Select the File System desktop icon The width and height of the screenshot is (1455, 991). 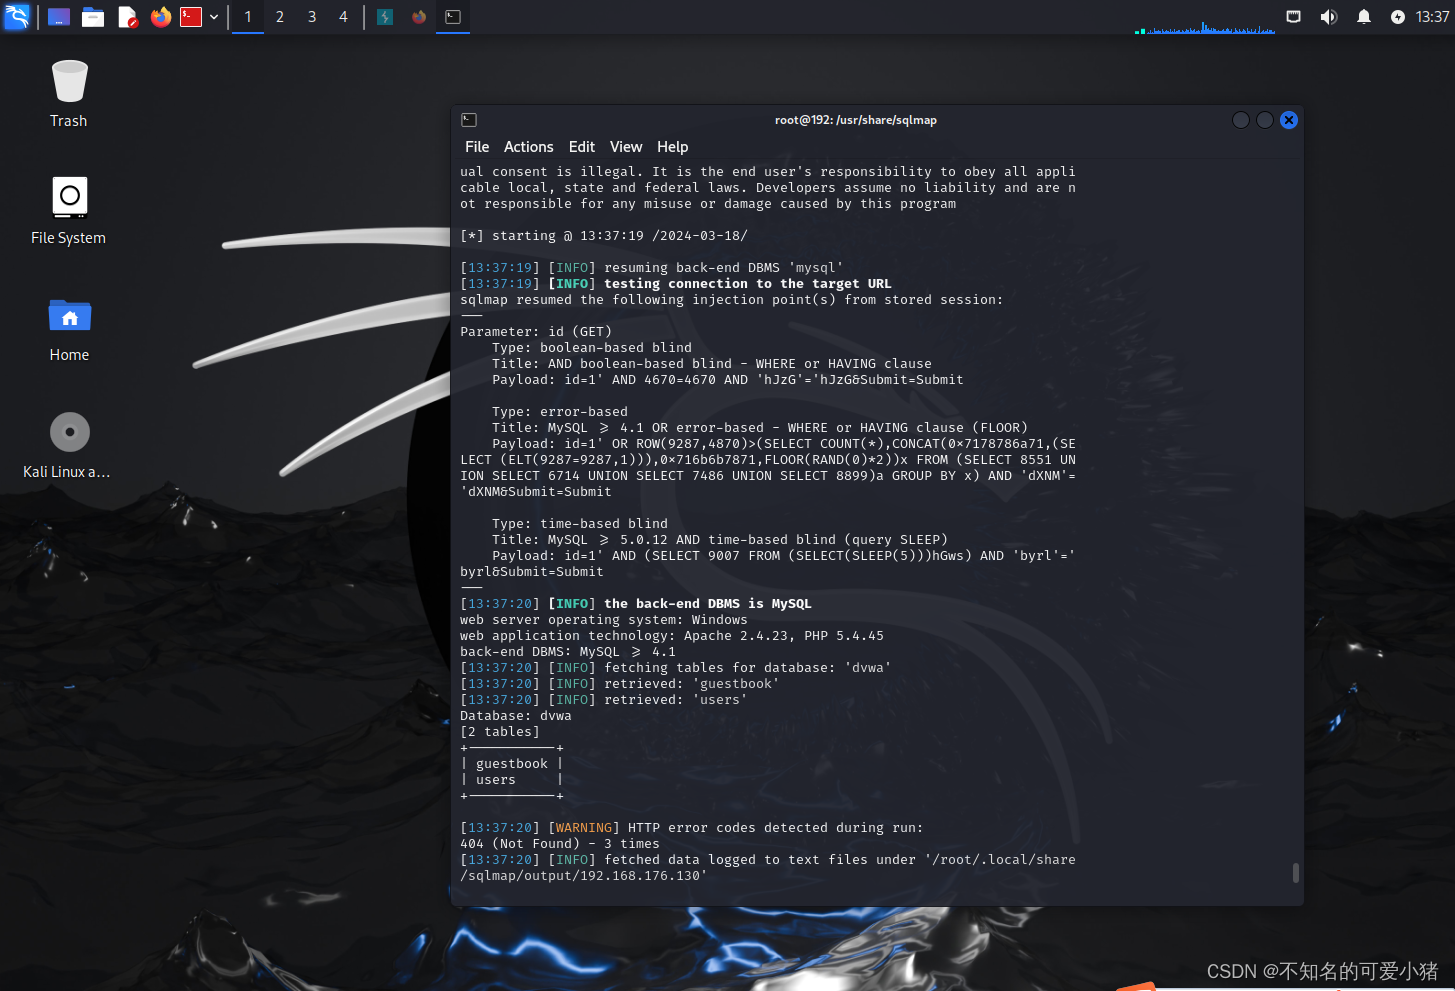[69, 211]
